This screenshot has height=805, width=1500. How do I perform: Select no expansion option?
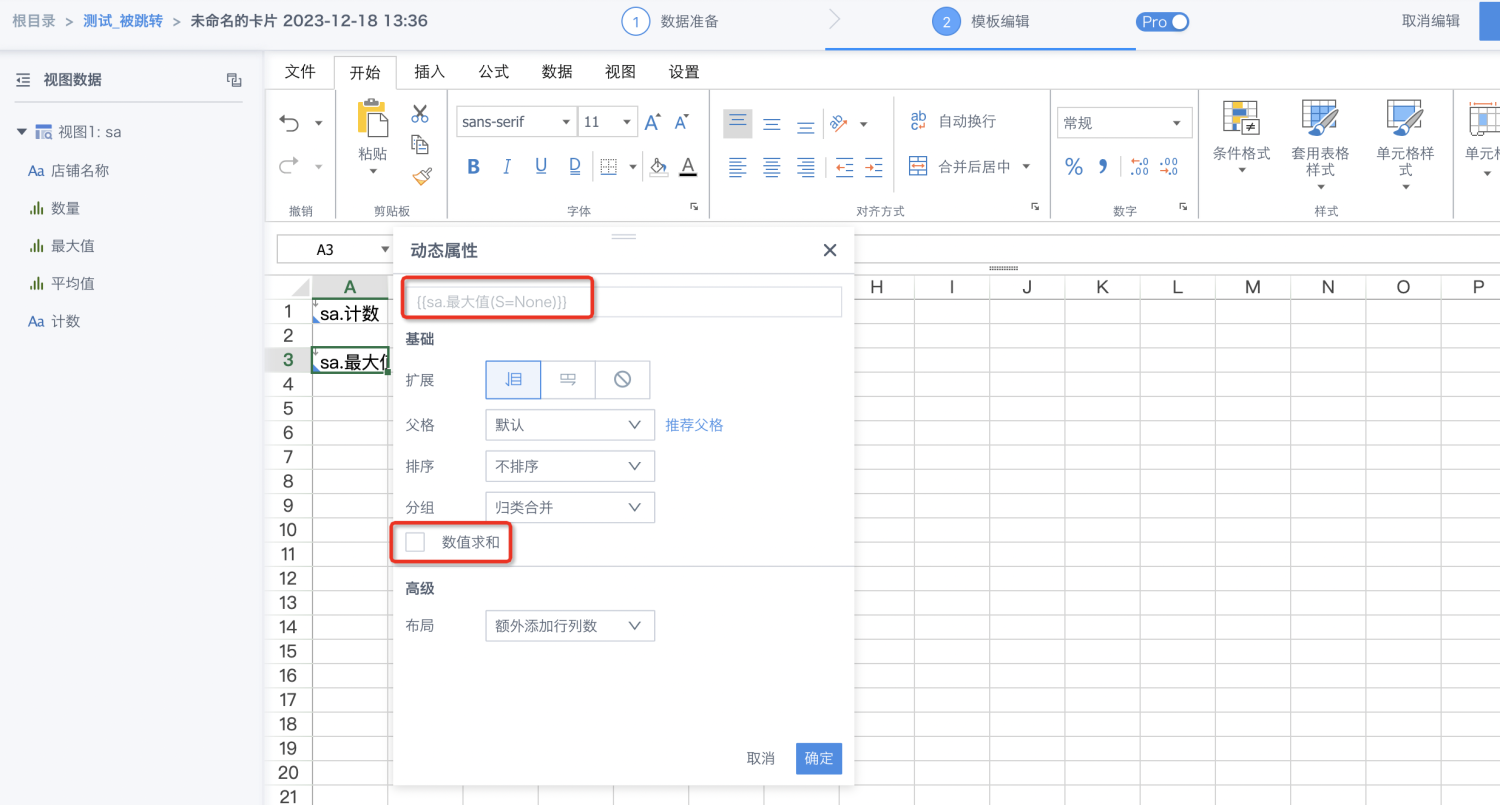(x=622, y=380)
